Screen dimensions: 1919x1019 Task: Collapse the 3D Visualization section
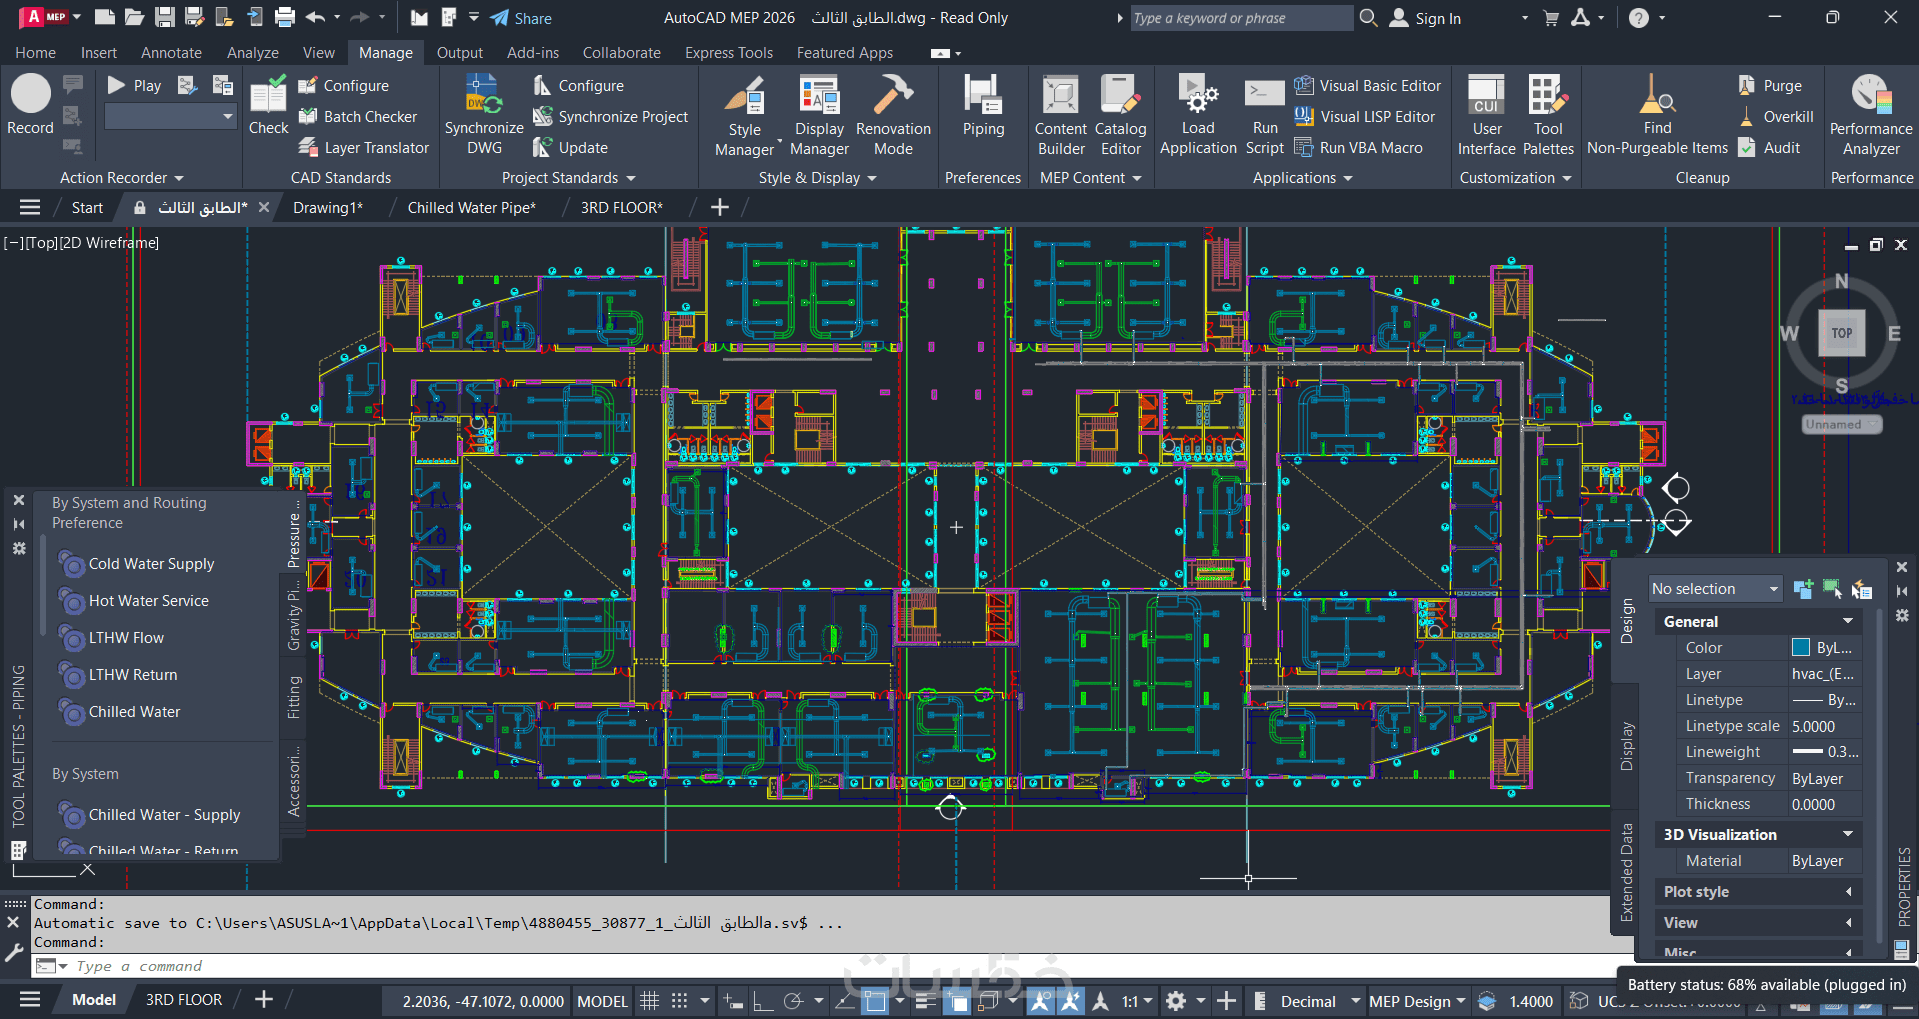tap(1848, 834)
